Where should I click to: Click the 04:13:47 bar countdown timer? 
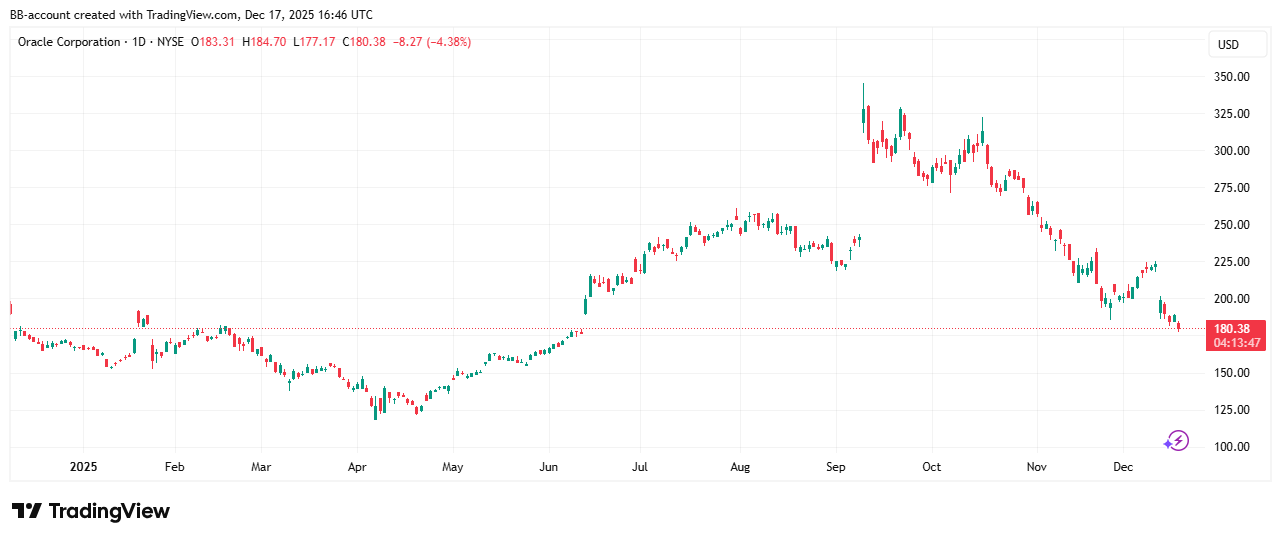click(x=1235, y=343)
